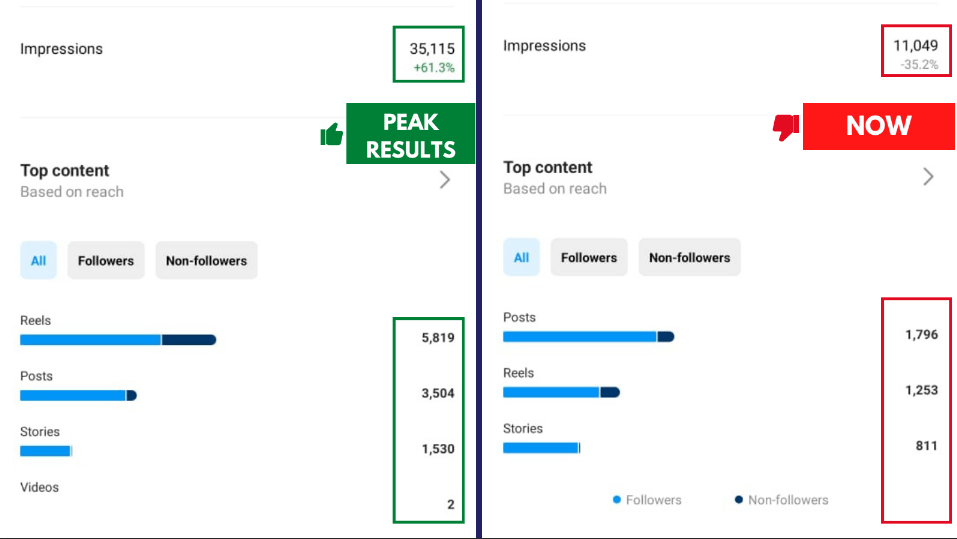This screenshot has width=957, height=539.
Task: Select Followers filter in left panel
Action: pyautogui.click(x=106, y=261)
